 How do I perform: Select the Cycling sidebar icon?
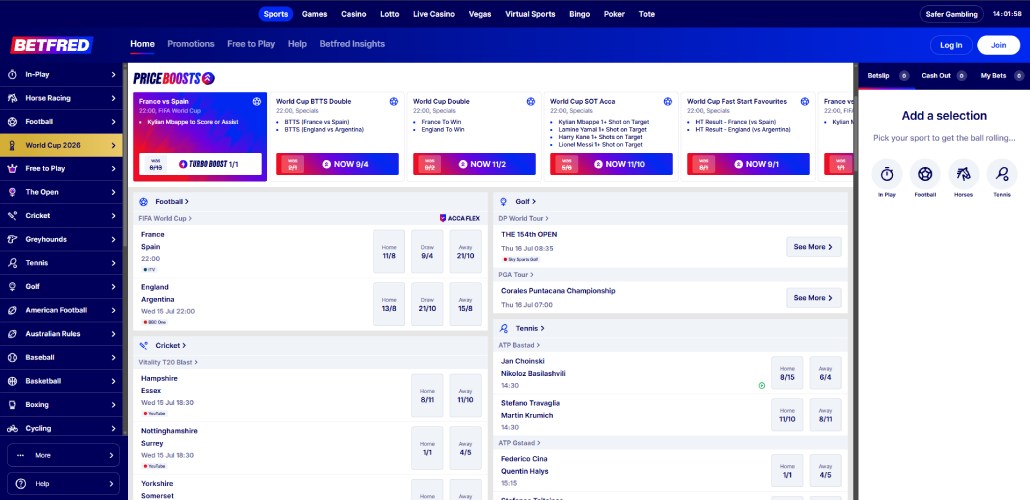pos(12,428)
